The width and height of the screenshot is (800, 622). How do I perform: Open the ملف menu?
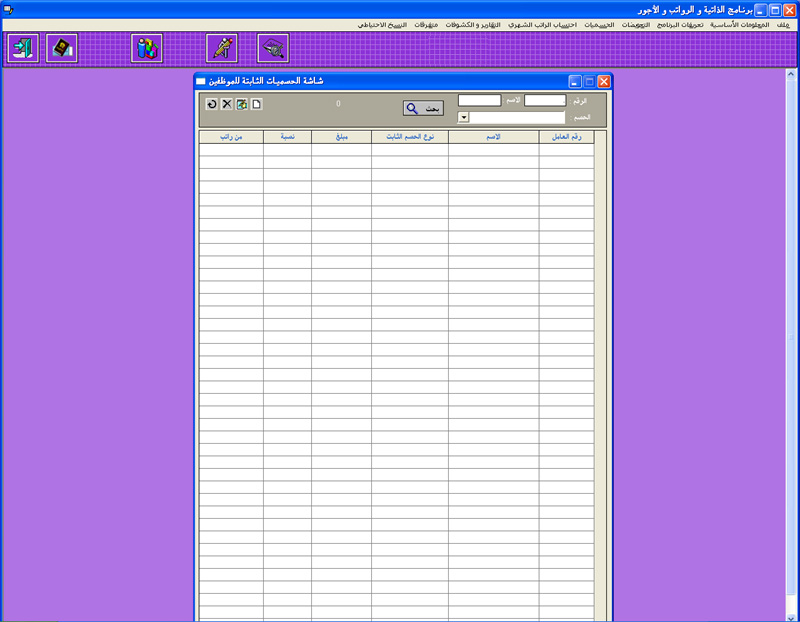[x=782, y=23]
